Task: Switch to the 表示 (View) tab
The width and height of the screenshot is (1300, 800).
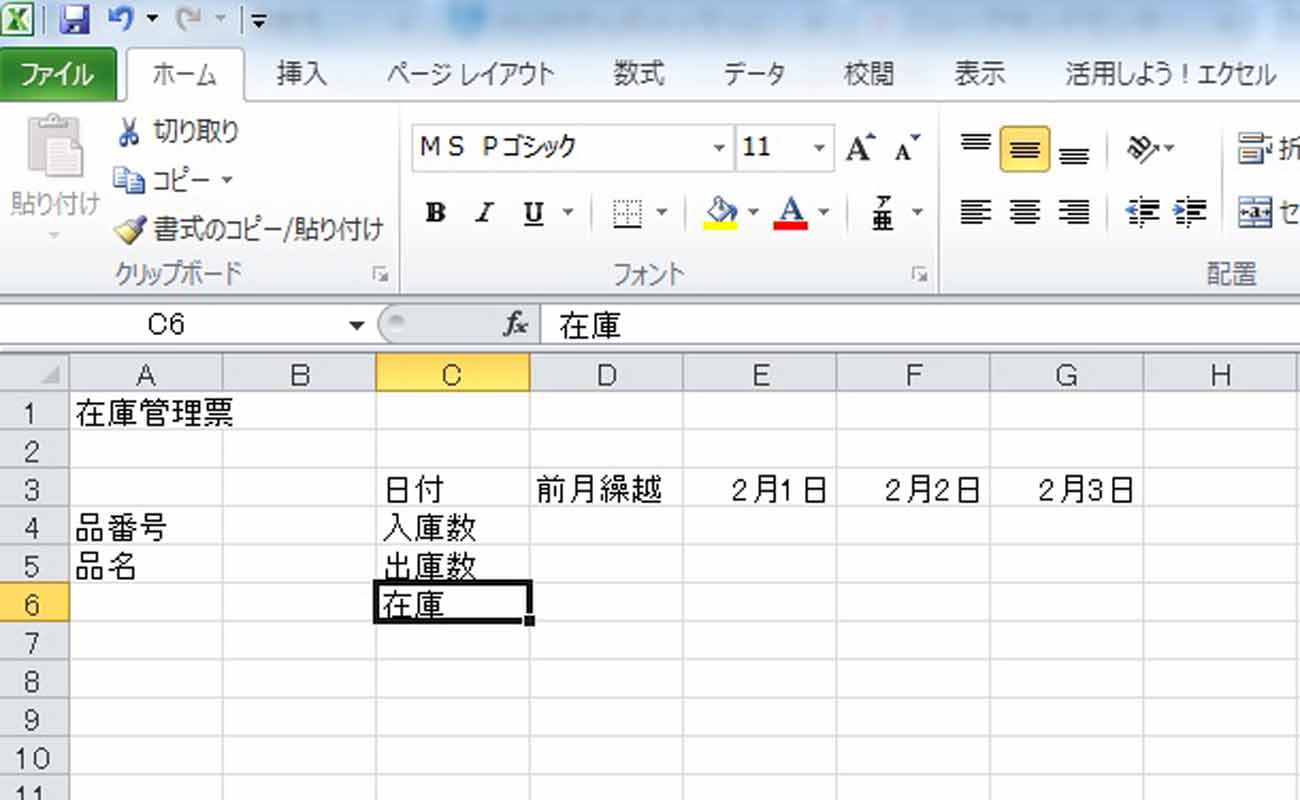Action: 979,74
